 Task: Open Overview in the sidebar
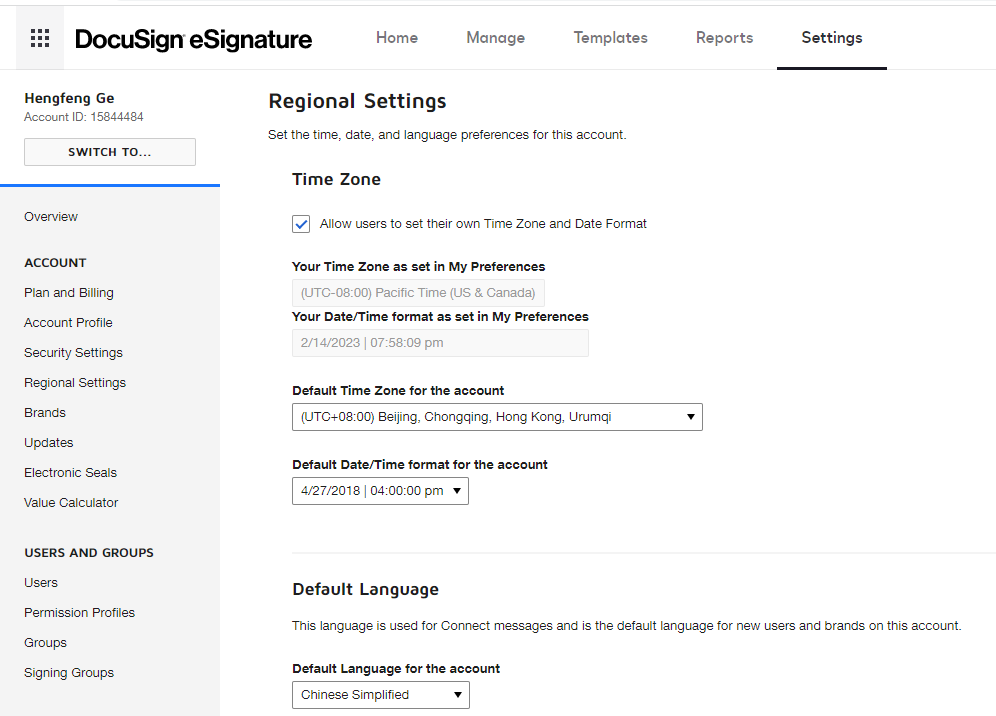(x=51, y=217)
